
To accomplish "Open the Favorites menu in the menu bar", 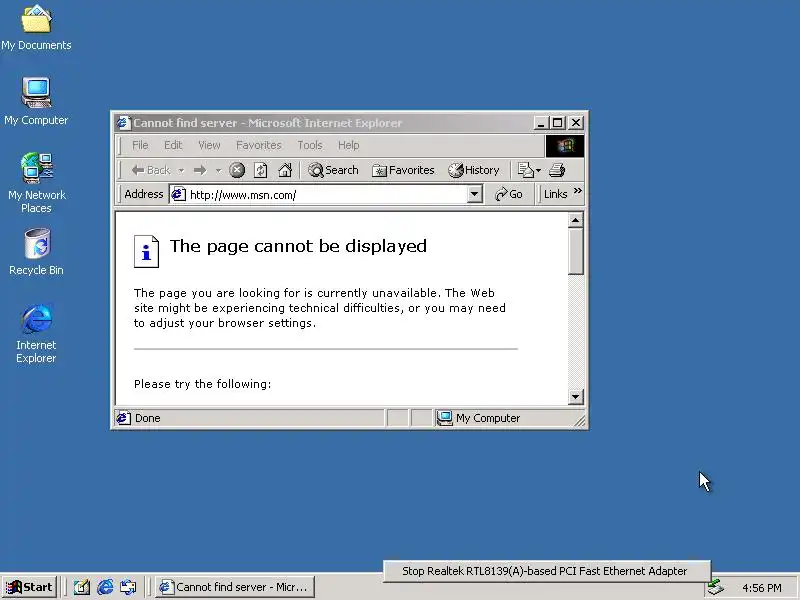I will point(259,145).
